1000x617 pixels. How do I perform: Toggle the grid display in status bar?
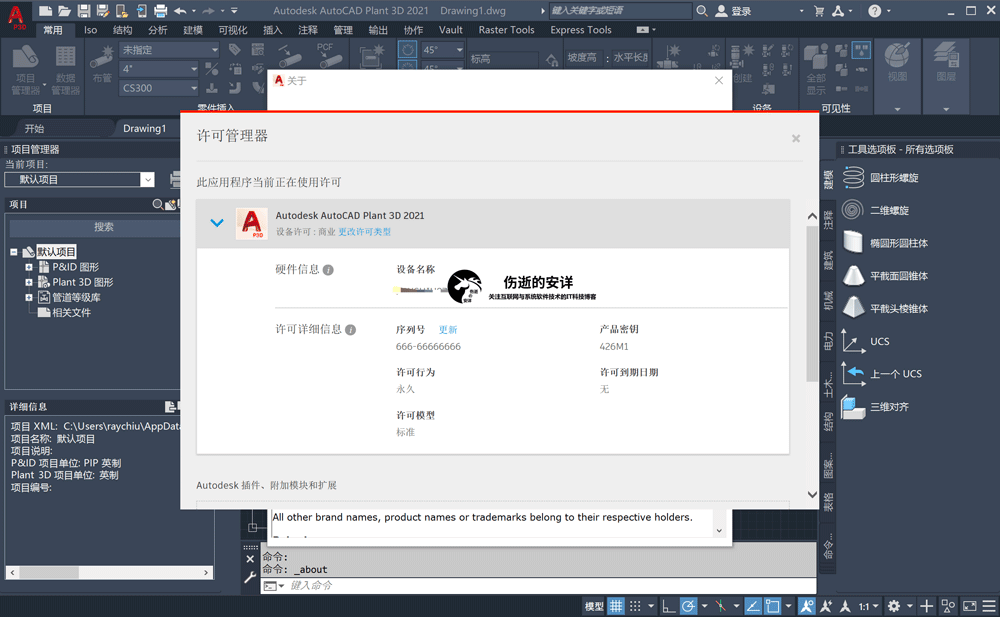(x=616, y=606)
